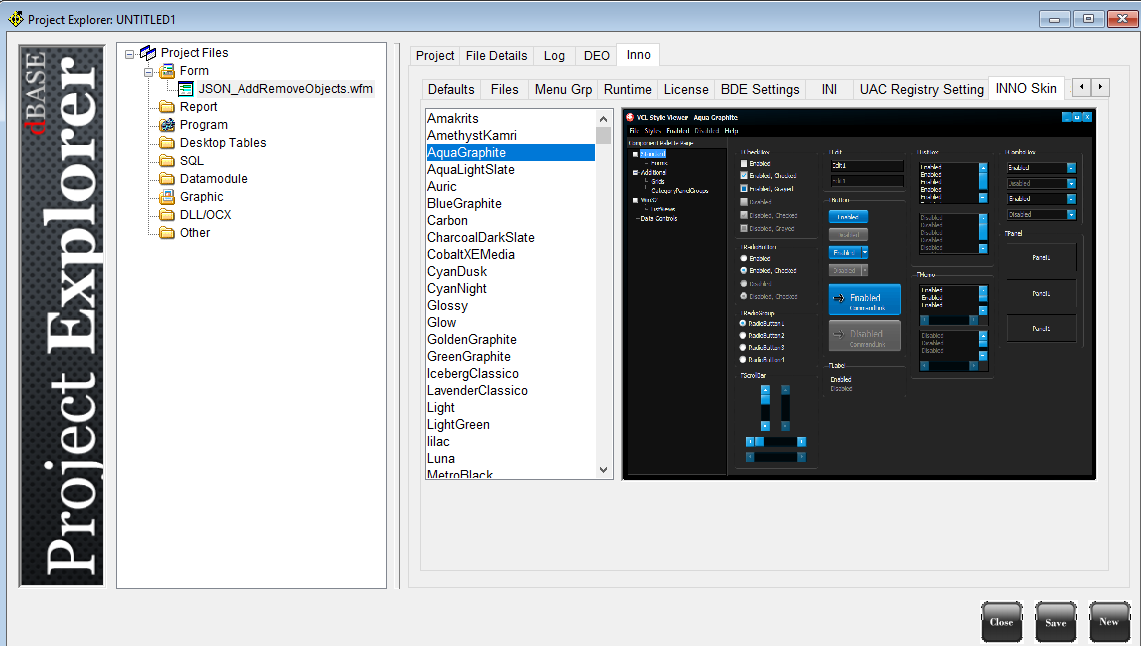Select the BlueGraphite skin
Image resolution: width=1141 pixels, height=646 pixels.
[x=510, y=204]
